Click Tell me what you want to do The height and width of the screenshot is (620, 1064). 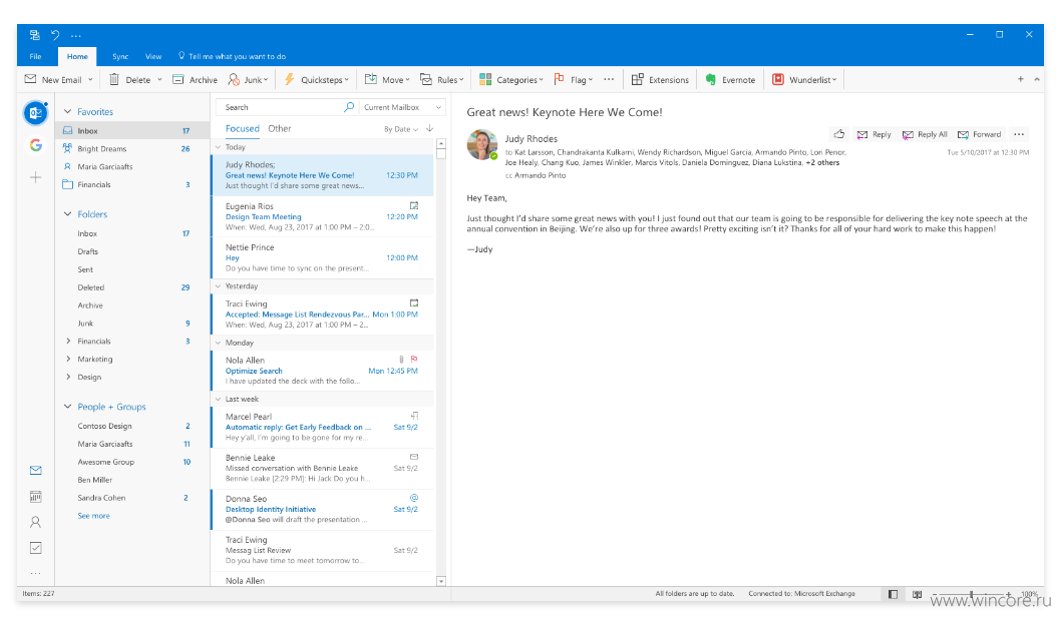pos(232,56)
